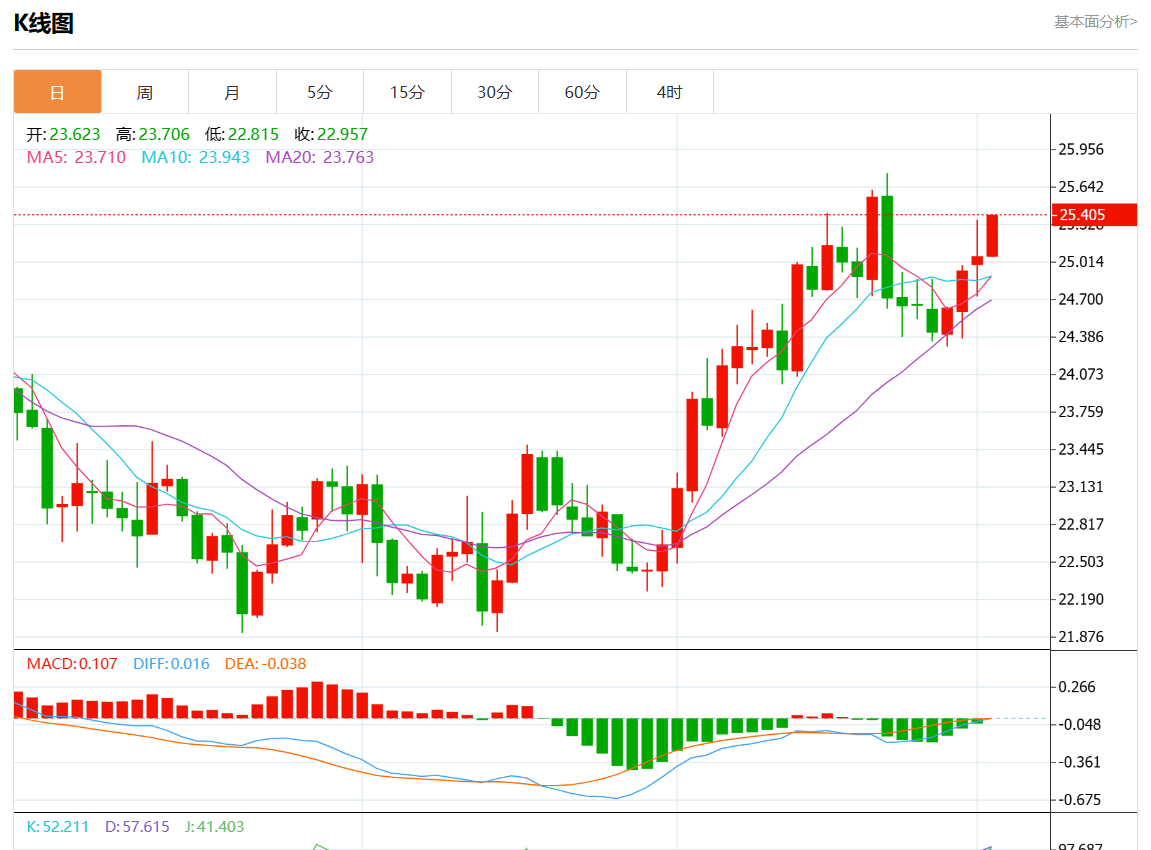Open the 5分 interval tab
Image resolution: width=1151 pixels, height=850 pixels.
[x=319, y=92]
